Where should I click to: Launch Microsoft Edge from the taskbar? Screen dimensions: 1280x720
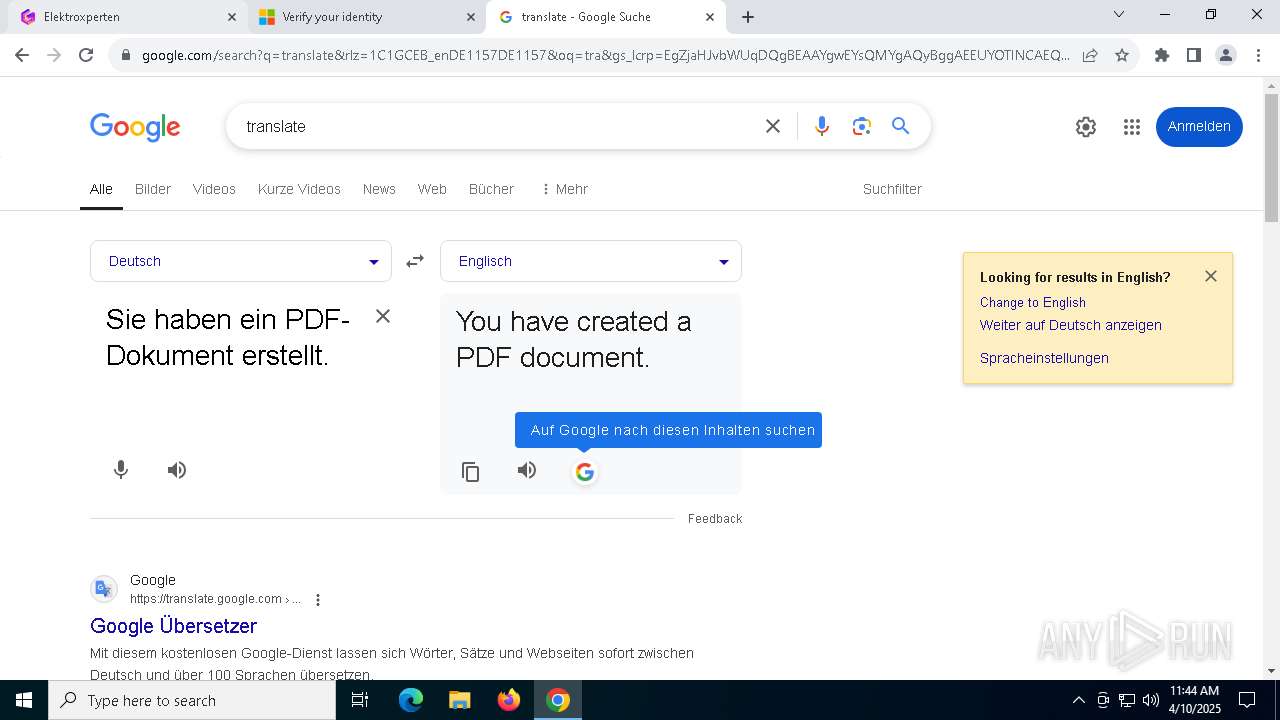pos(411,700)
